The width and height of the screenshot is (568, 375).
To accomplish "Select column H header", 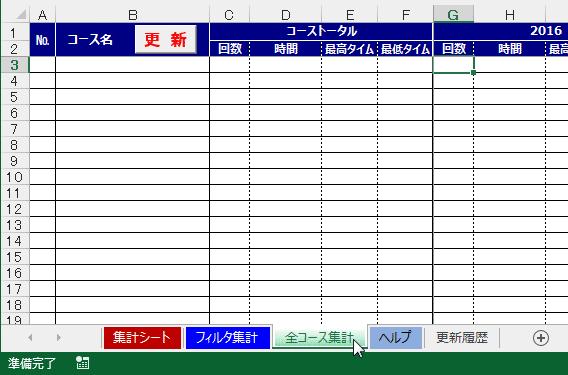I will pyautogui.click(x=510, y=15).
